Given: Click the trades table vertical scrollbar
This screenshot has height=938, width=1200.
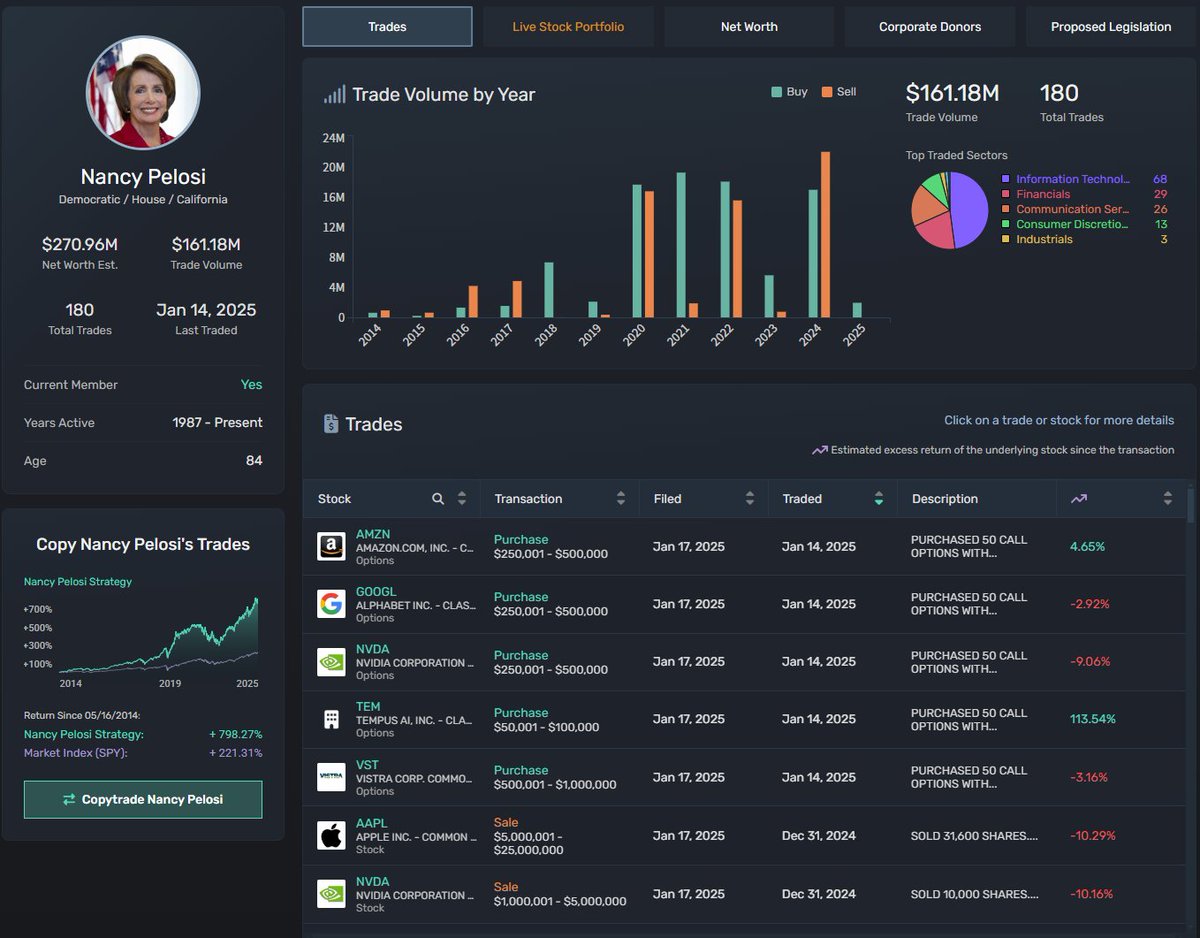Looking at the screenshot, I should 1190,506.
